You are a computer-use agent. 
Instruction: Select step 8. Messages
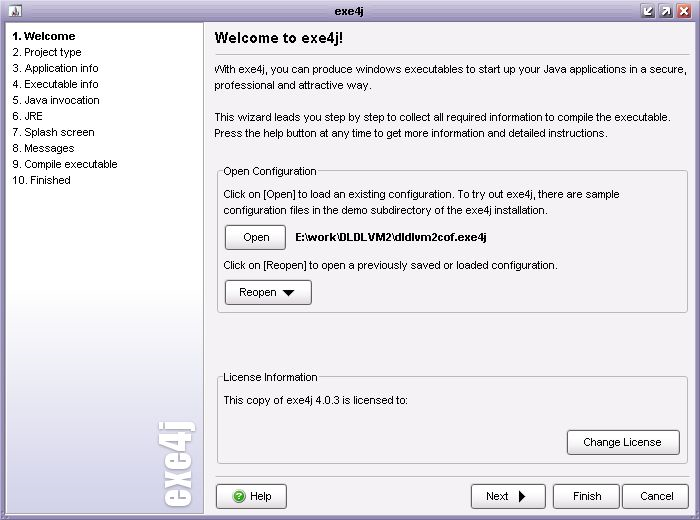pyautogui.click(x=43, y=148)
